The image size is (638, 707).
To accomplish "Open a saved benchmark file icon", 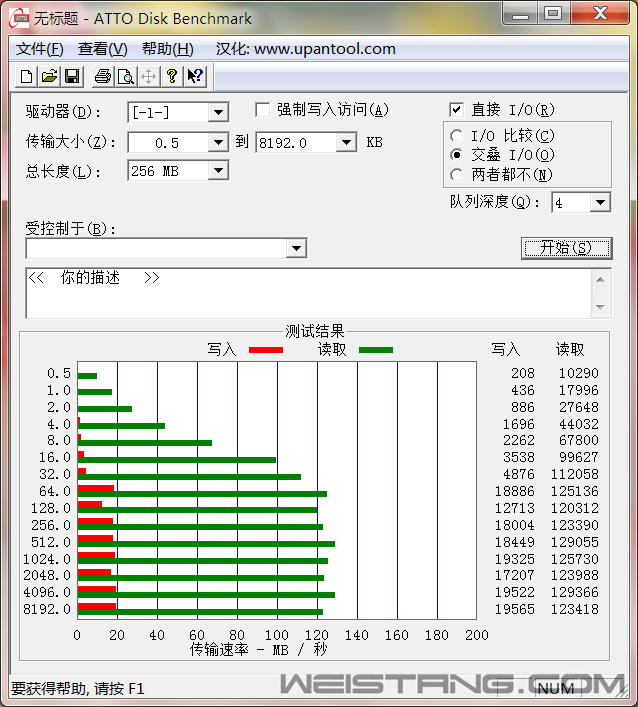I will click(49, 76).
